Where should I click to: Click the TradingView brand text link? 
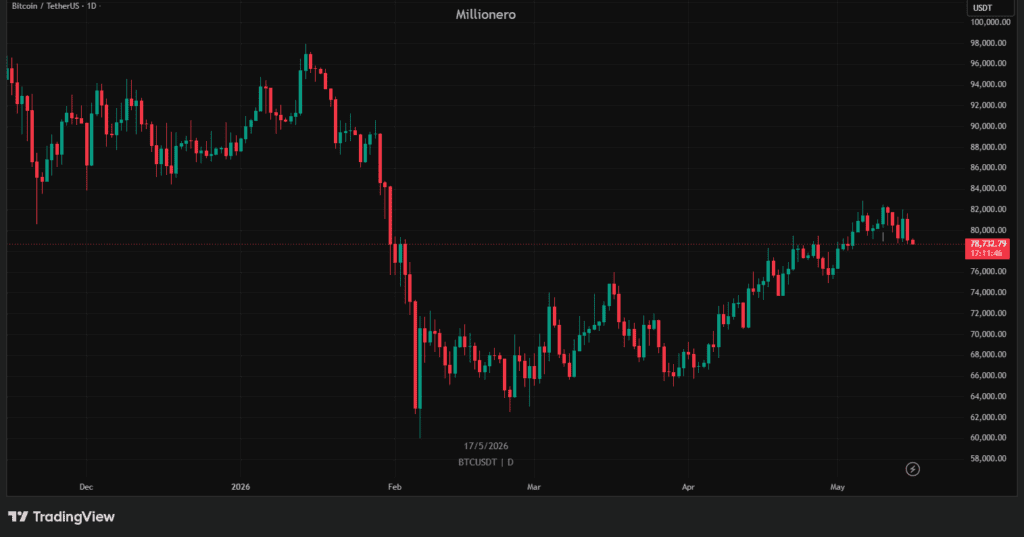click(74, 517)
